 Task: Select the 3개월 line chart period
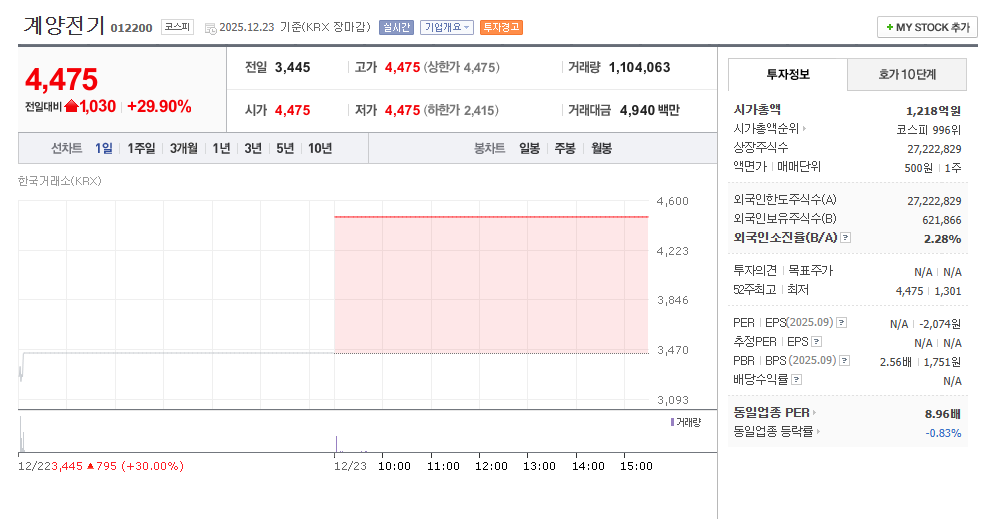[x=183, y=148]
